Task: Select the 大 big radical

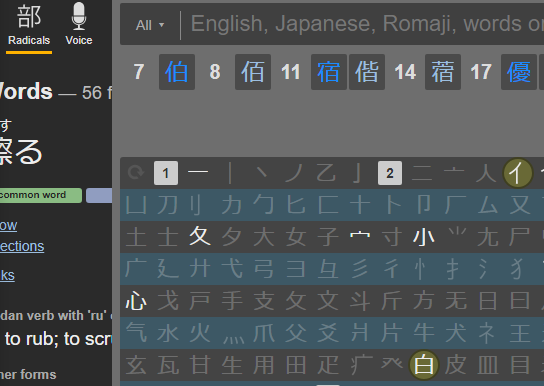Action: (264, 237)
